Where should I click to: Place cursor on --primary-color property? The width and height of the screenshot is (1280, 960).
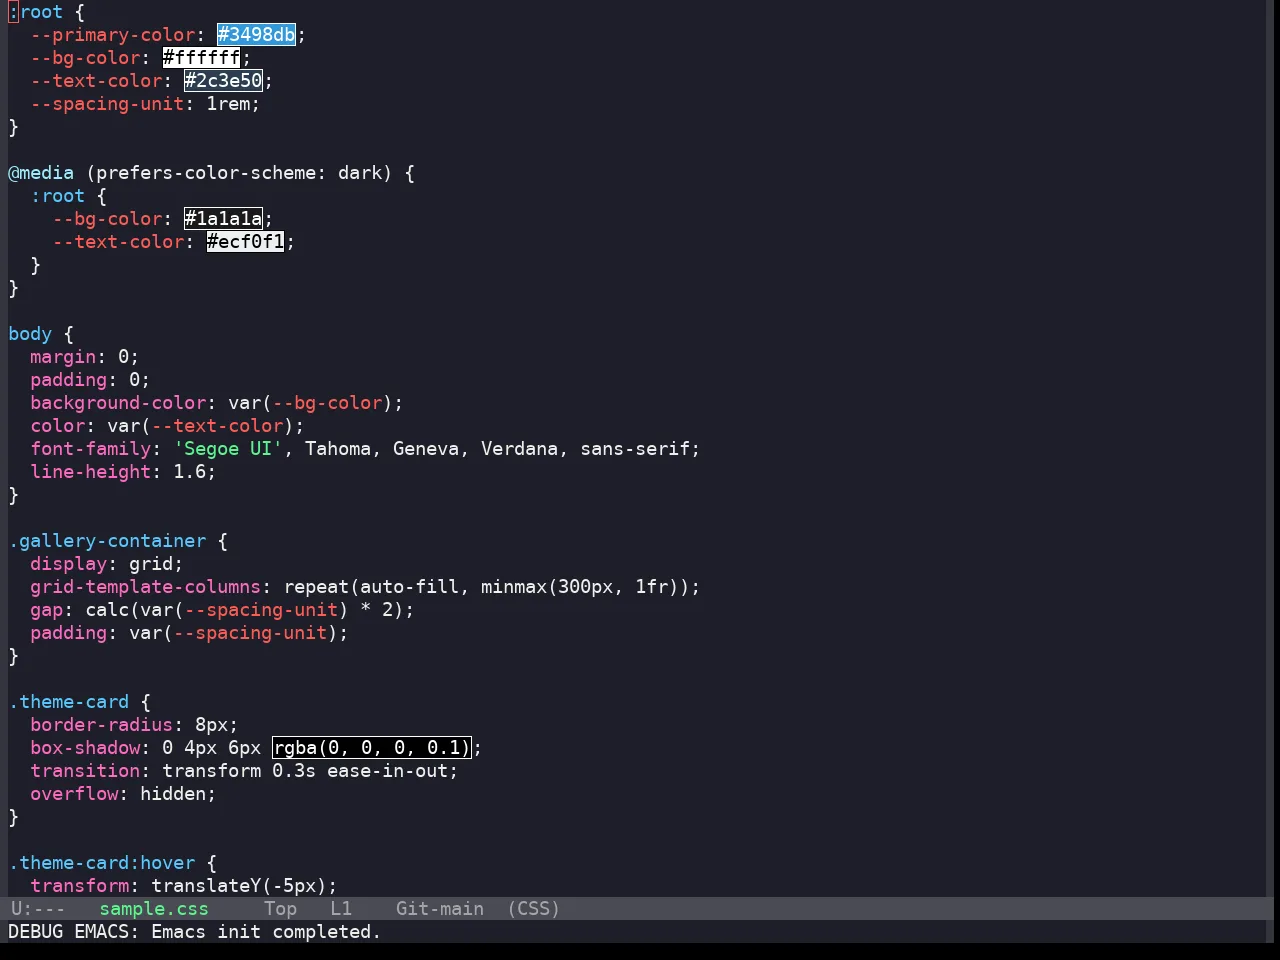[x=113, y=35]
